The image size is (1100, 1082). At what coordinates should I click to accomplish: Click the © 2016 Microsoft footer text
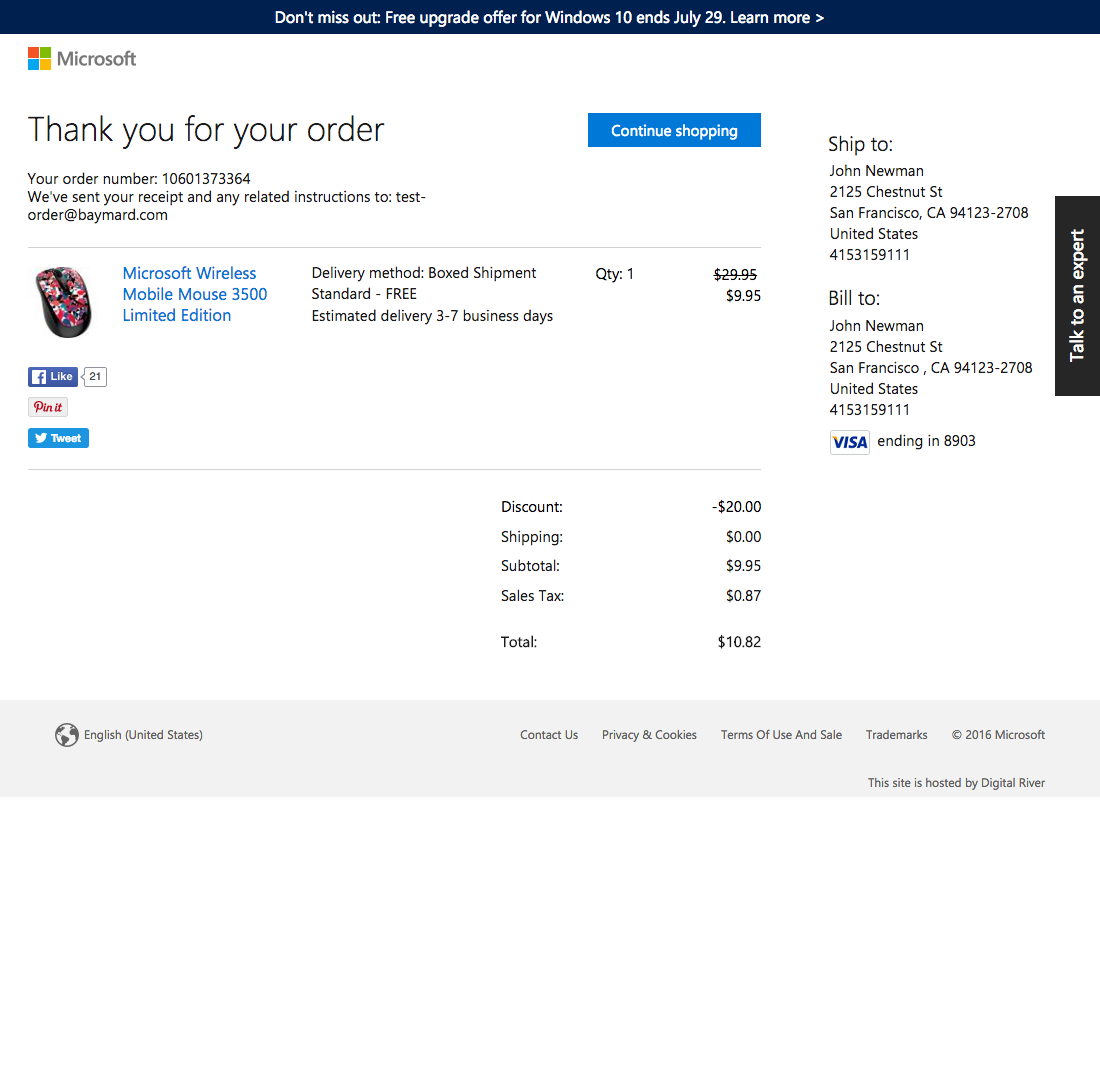pos(998,734)
